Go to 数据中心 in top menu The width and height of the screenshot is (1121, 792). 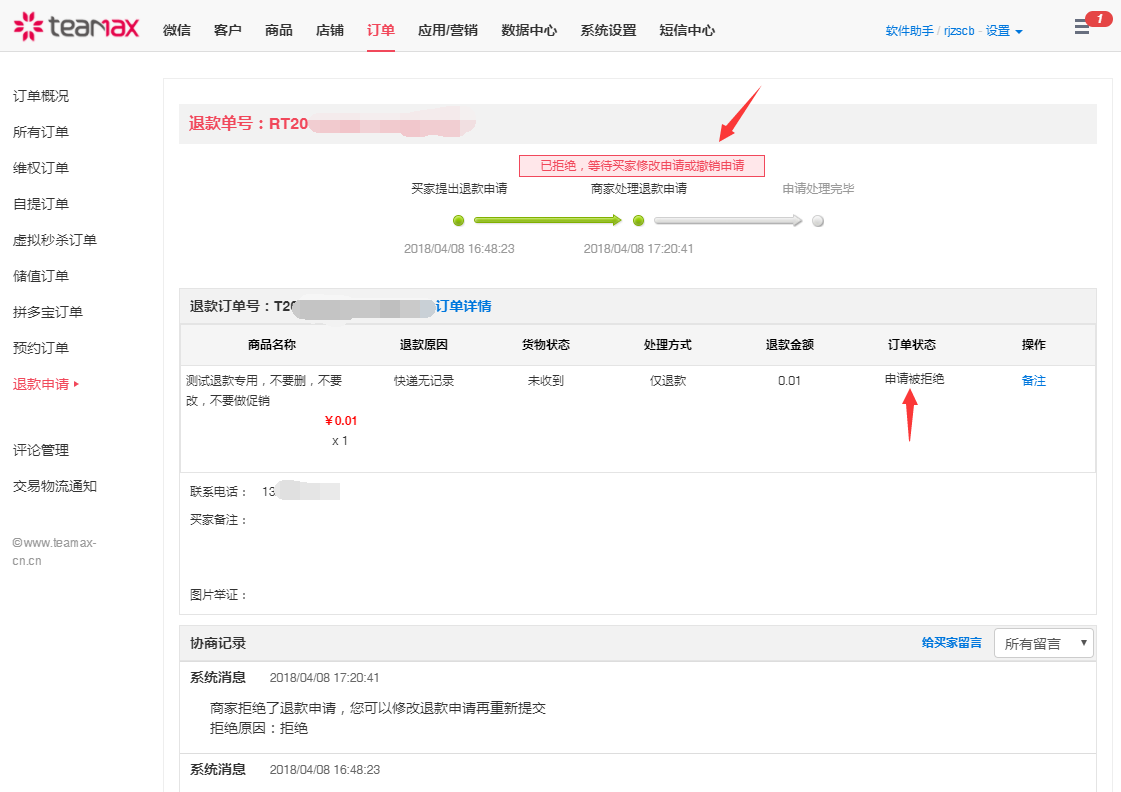(529, 30)
